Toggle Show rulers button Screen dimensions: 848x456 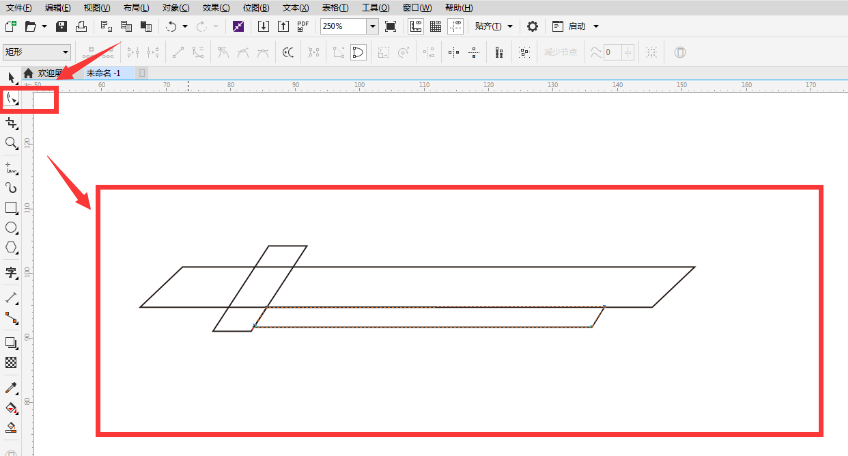tap(415, 26)
